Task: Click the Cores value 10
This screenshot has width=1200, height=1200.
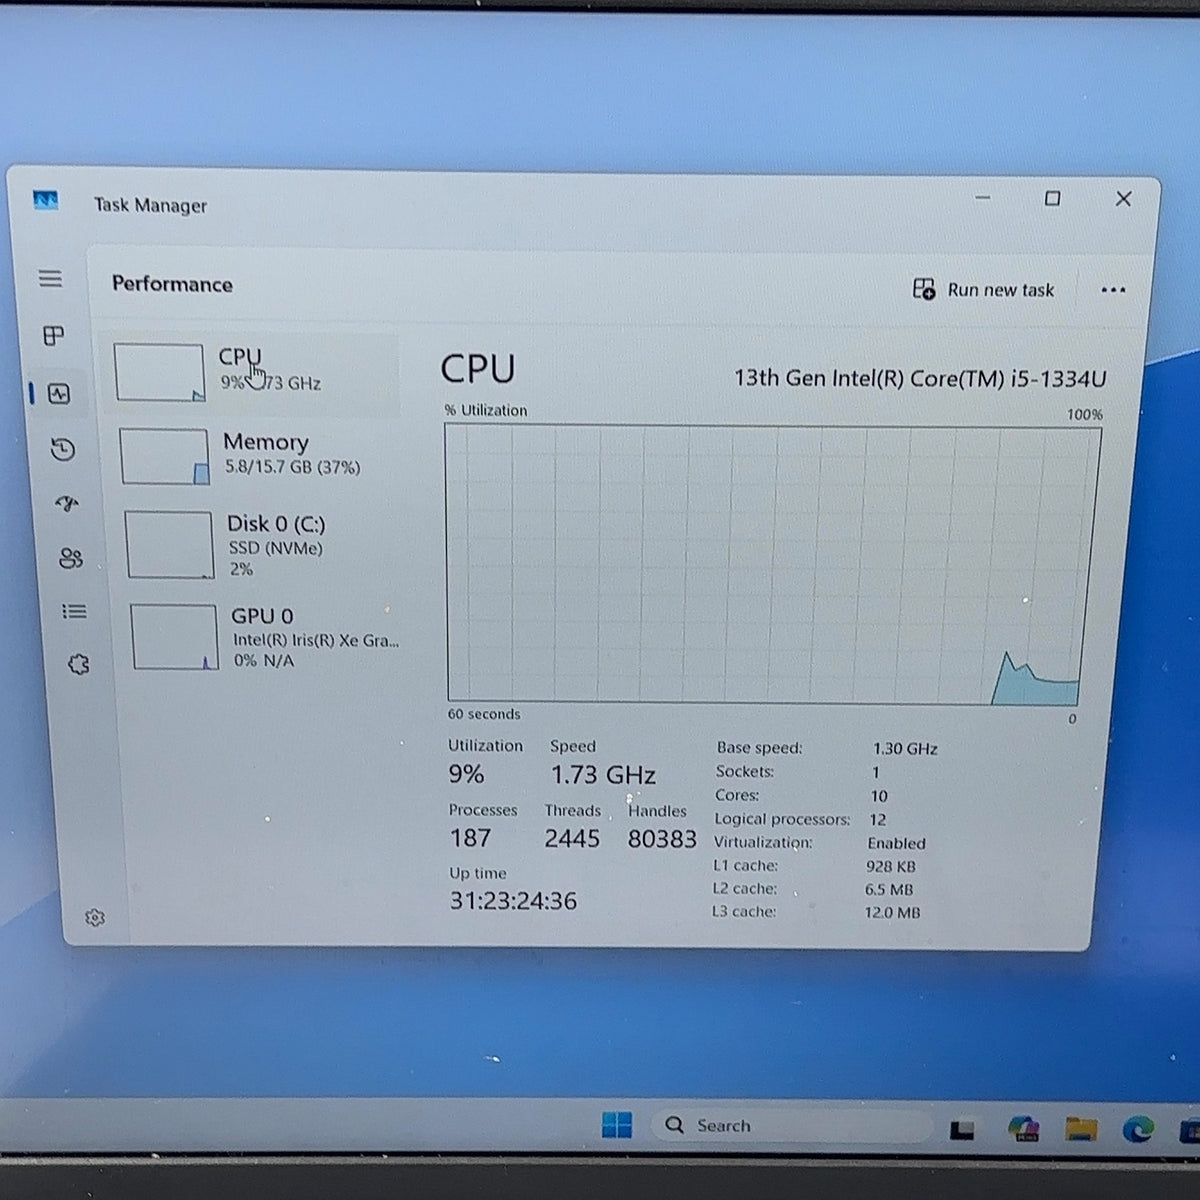Action: [879, 796]
